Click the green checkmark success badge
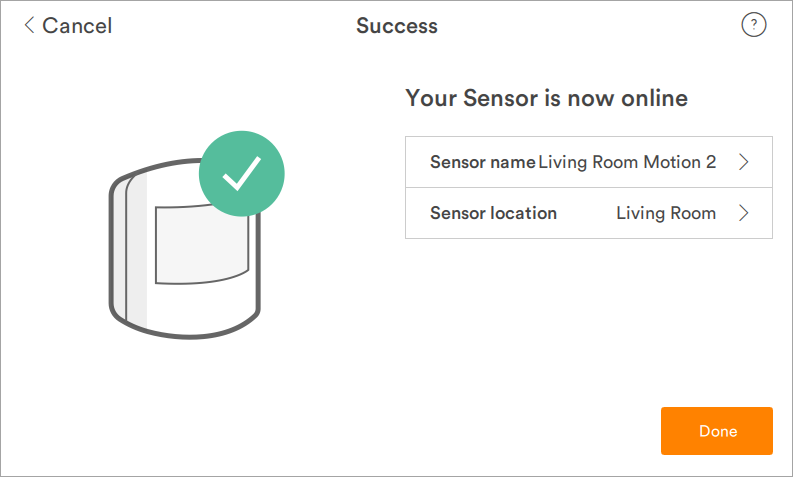 [242, 175]
